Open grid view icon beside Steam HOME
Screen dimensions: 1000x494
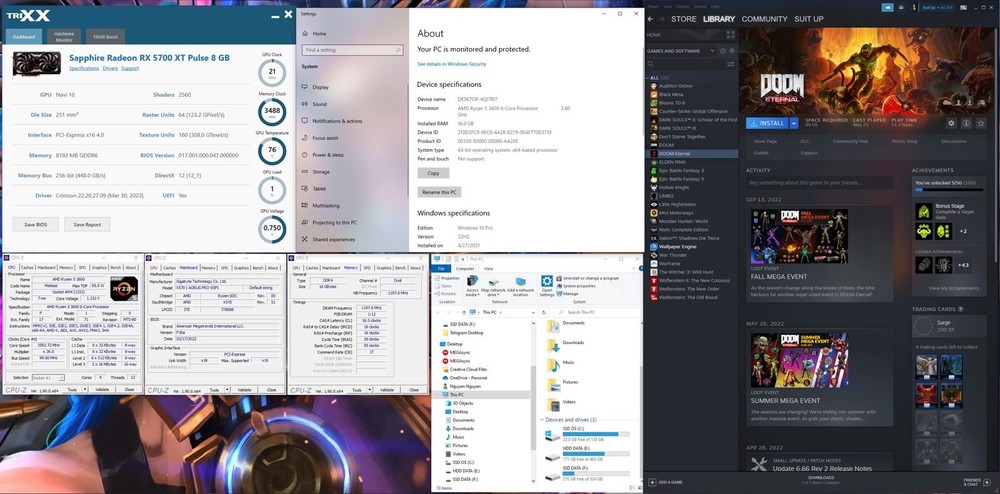[732, 35]
